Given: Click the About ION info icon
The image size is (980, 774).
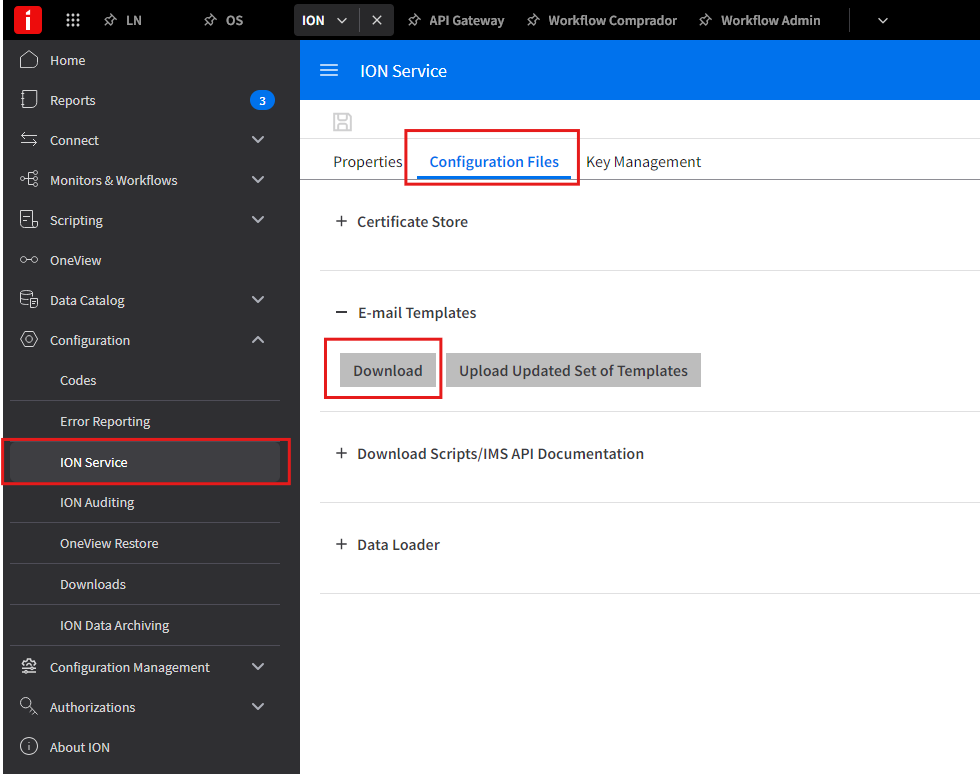Looking at the screenshot, I should (x=29, y=746).
